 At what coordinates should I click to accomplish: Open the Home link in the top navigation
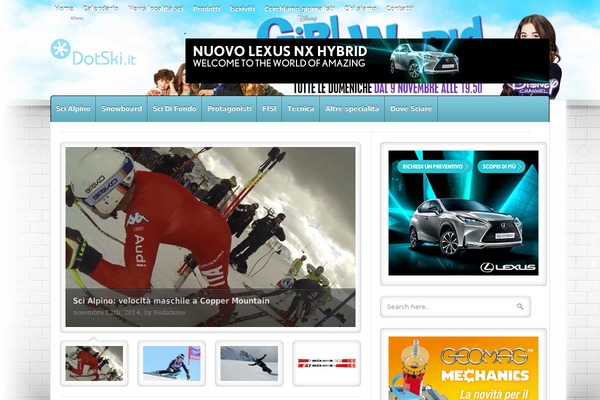(64, 8)
